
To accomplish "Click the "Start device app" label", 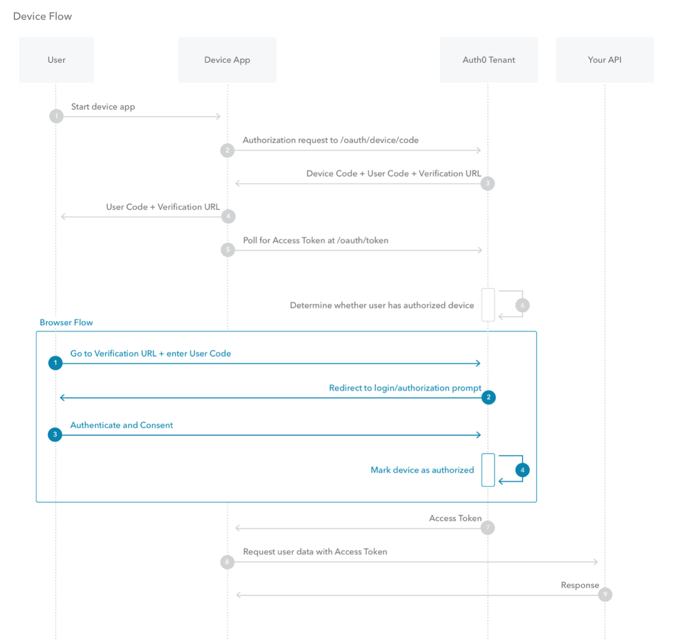I will coord(103,107).
